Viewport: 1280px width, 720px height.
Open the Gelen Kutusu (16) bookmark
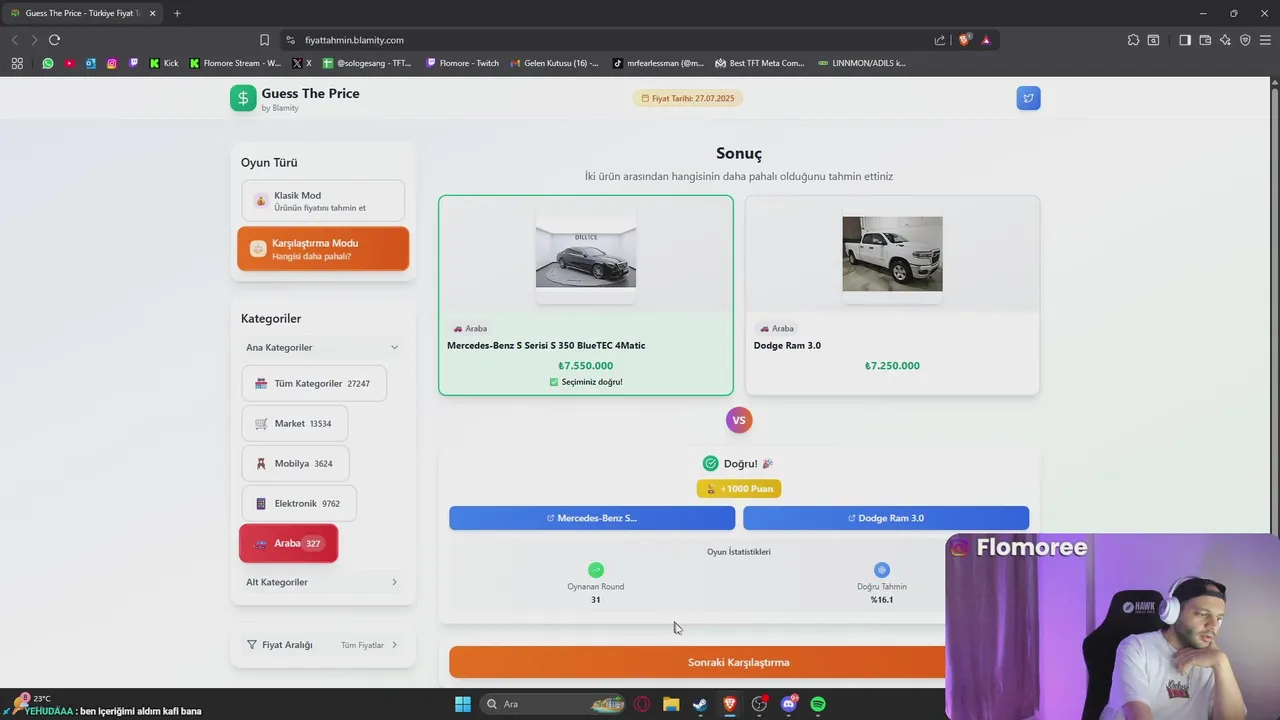pyautogui.click(x=555, y=63)
